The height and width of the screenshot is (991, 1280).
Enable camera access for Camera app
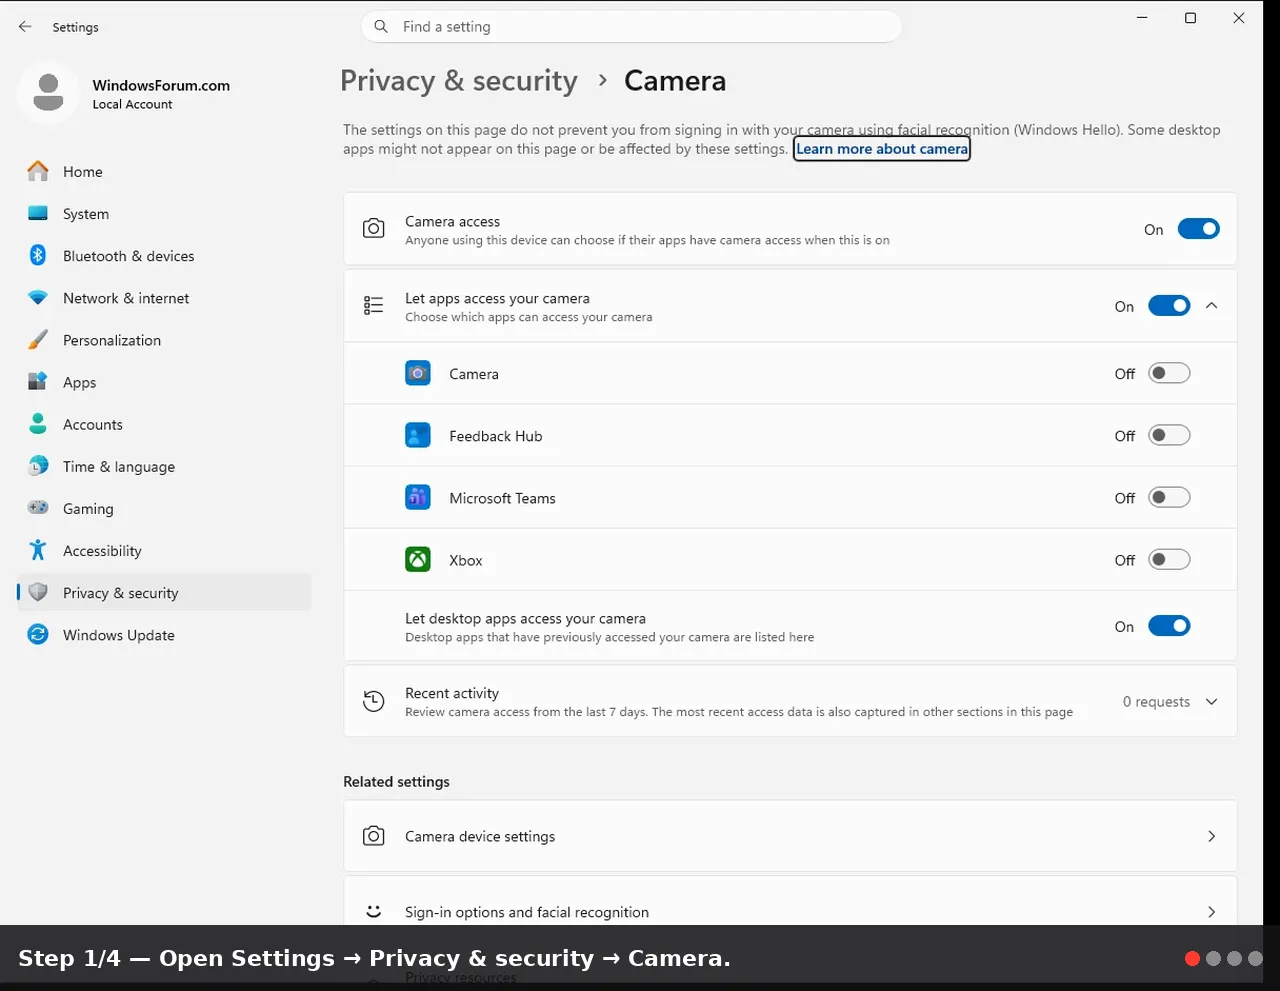[1169, 373]
